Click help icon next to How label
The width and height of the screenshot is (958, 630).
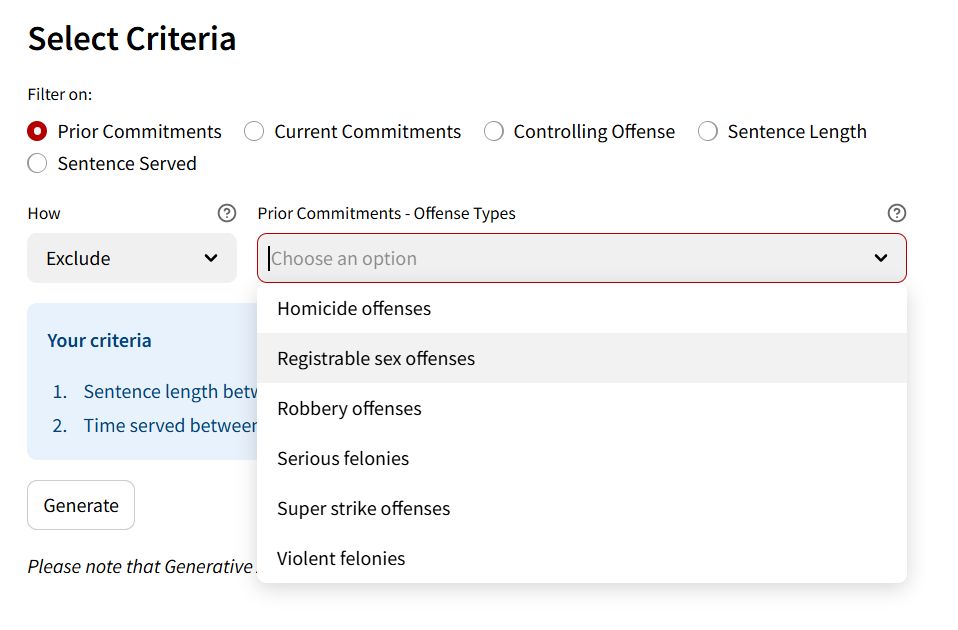[x=227, y=213]
